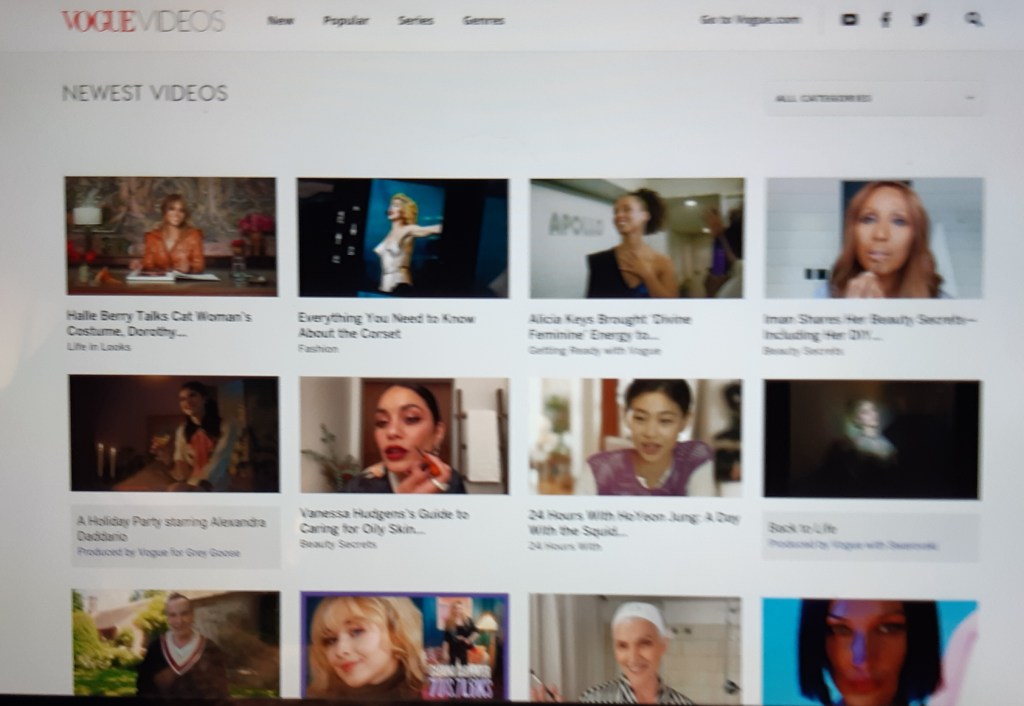Play the Alicia Keys video thumbnail

coord(636,238)
